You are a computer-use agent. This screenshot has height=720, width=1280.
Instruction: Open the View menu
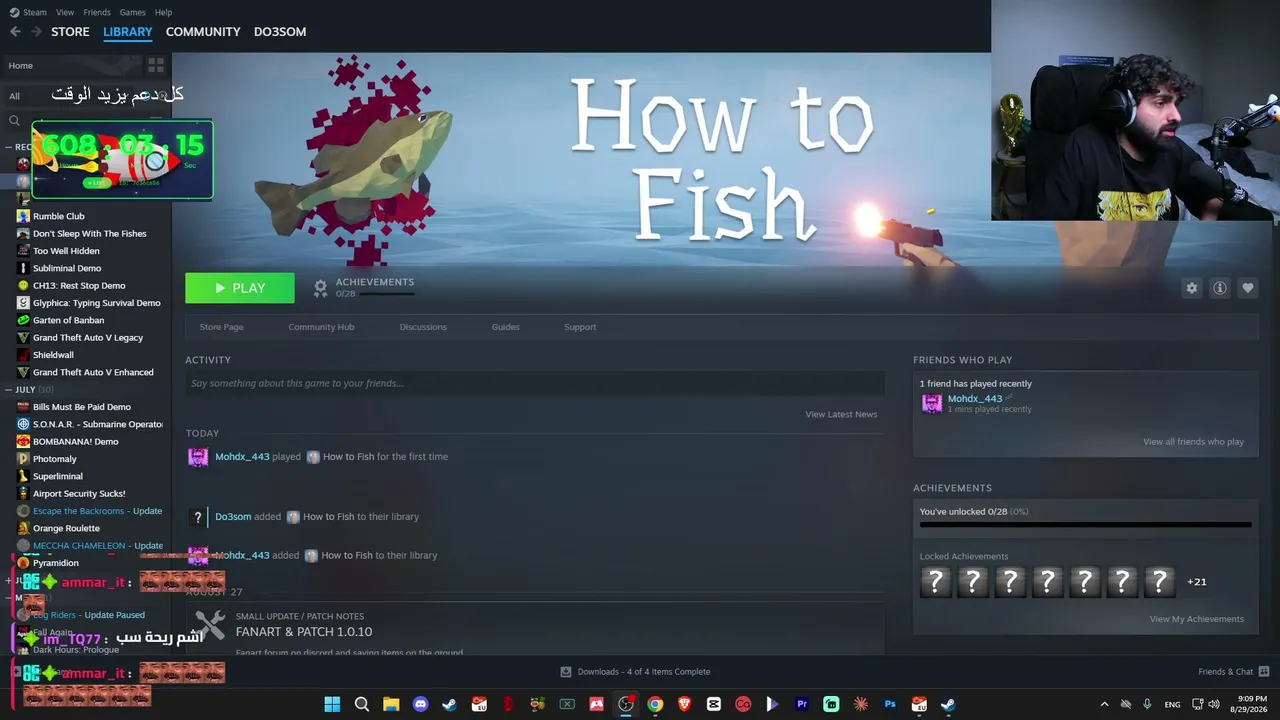[x=65, y=12]
